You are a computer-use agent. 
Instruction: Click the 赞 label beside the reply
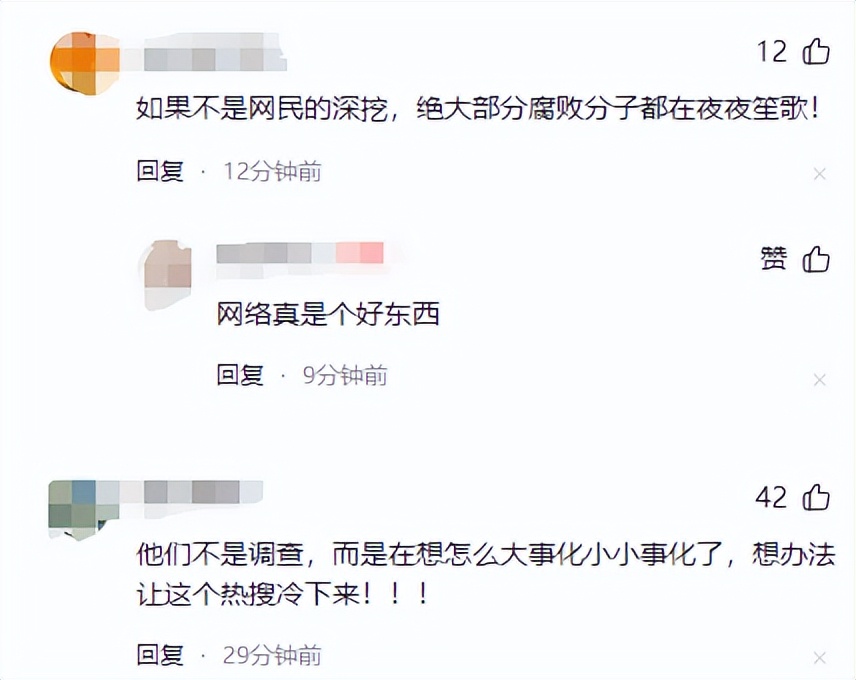(x=774, y=259)
